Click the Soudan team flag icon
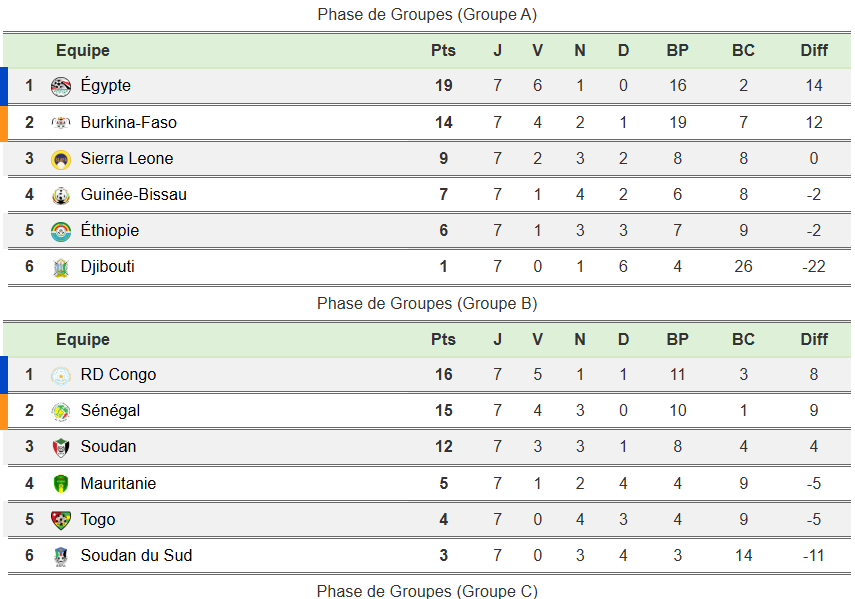This screenshot has width=855, height=599. tap(61, 448)
